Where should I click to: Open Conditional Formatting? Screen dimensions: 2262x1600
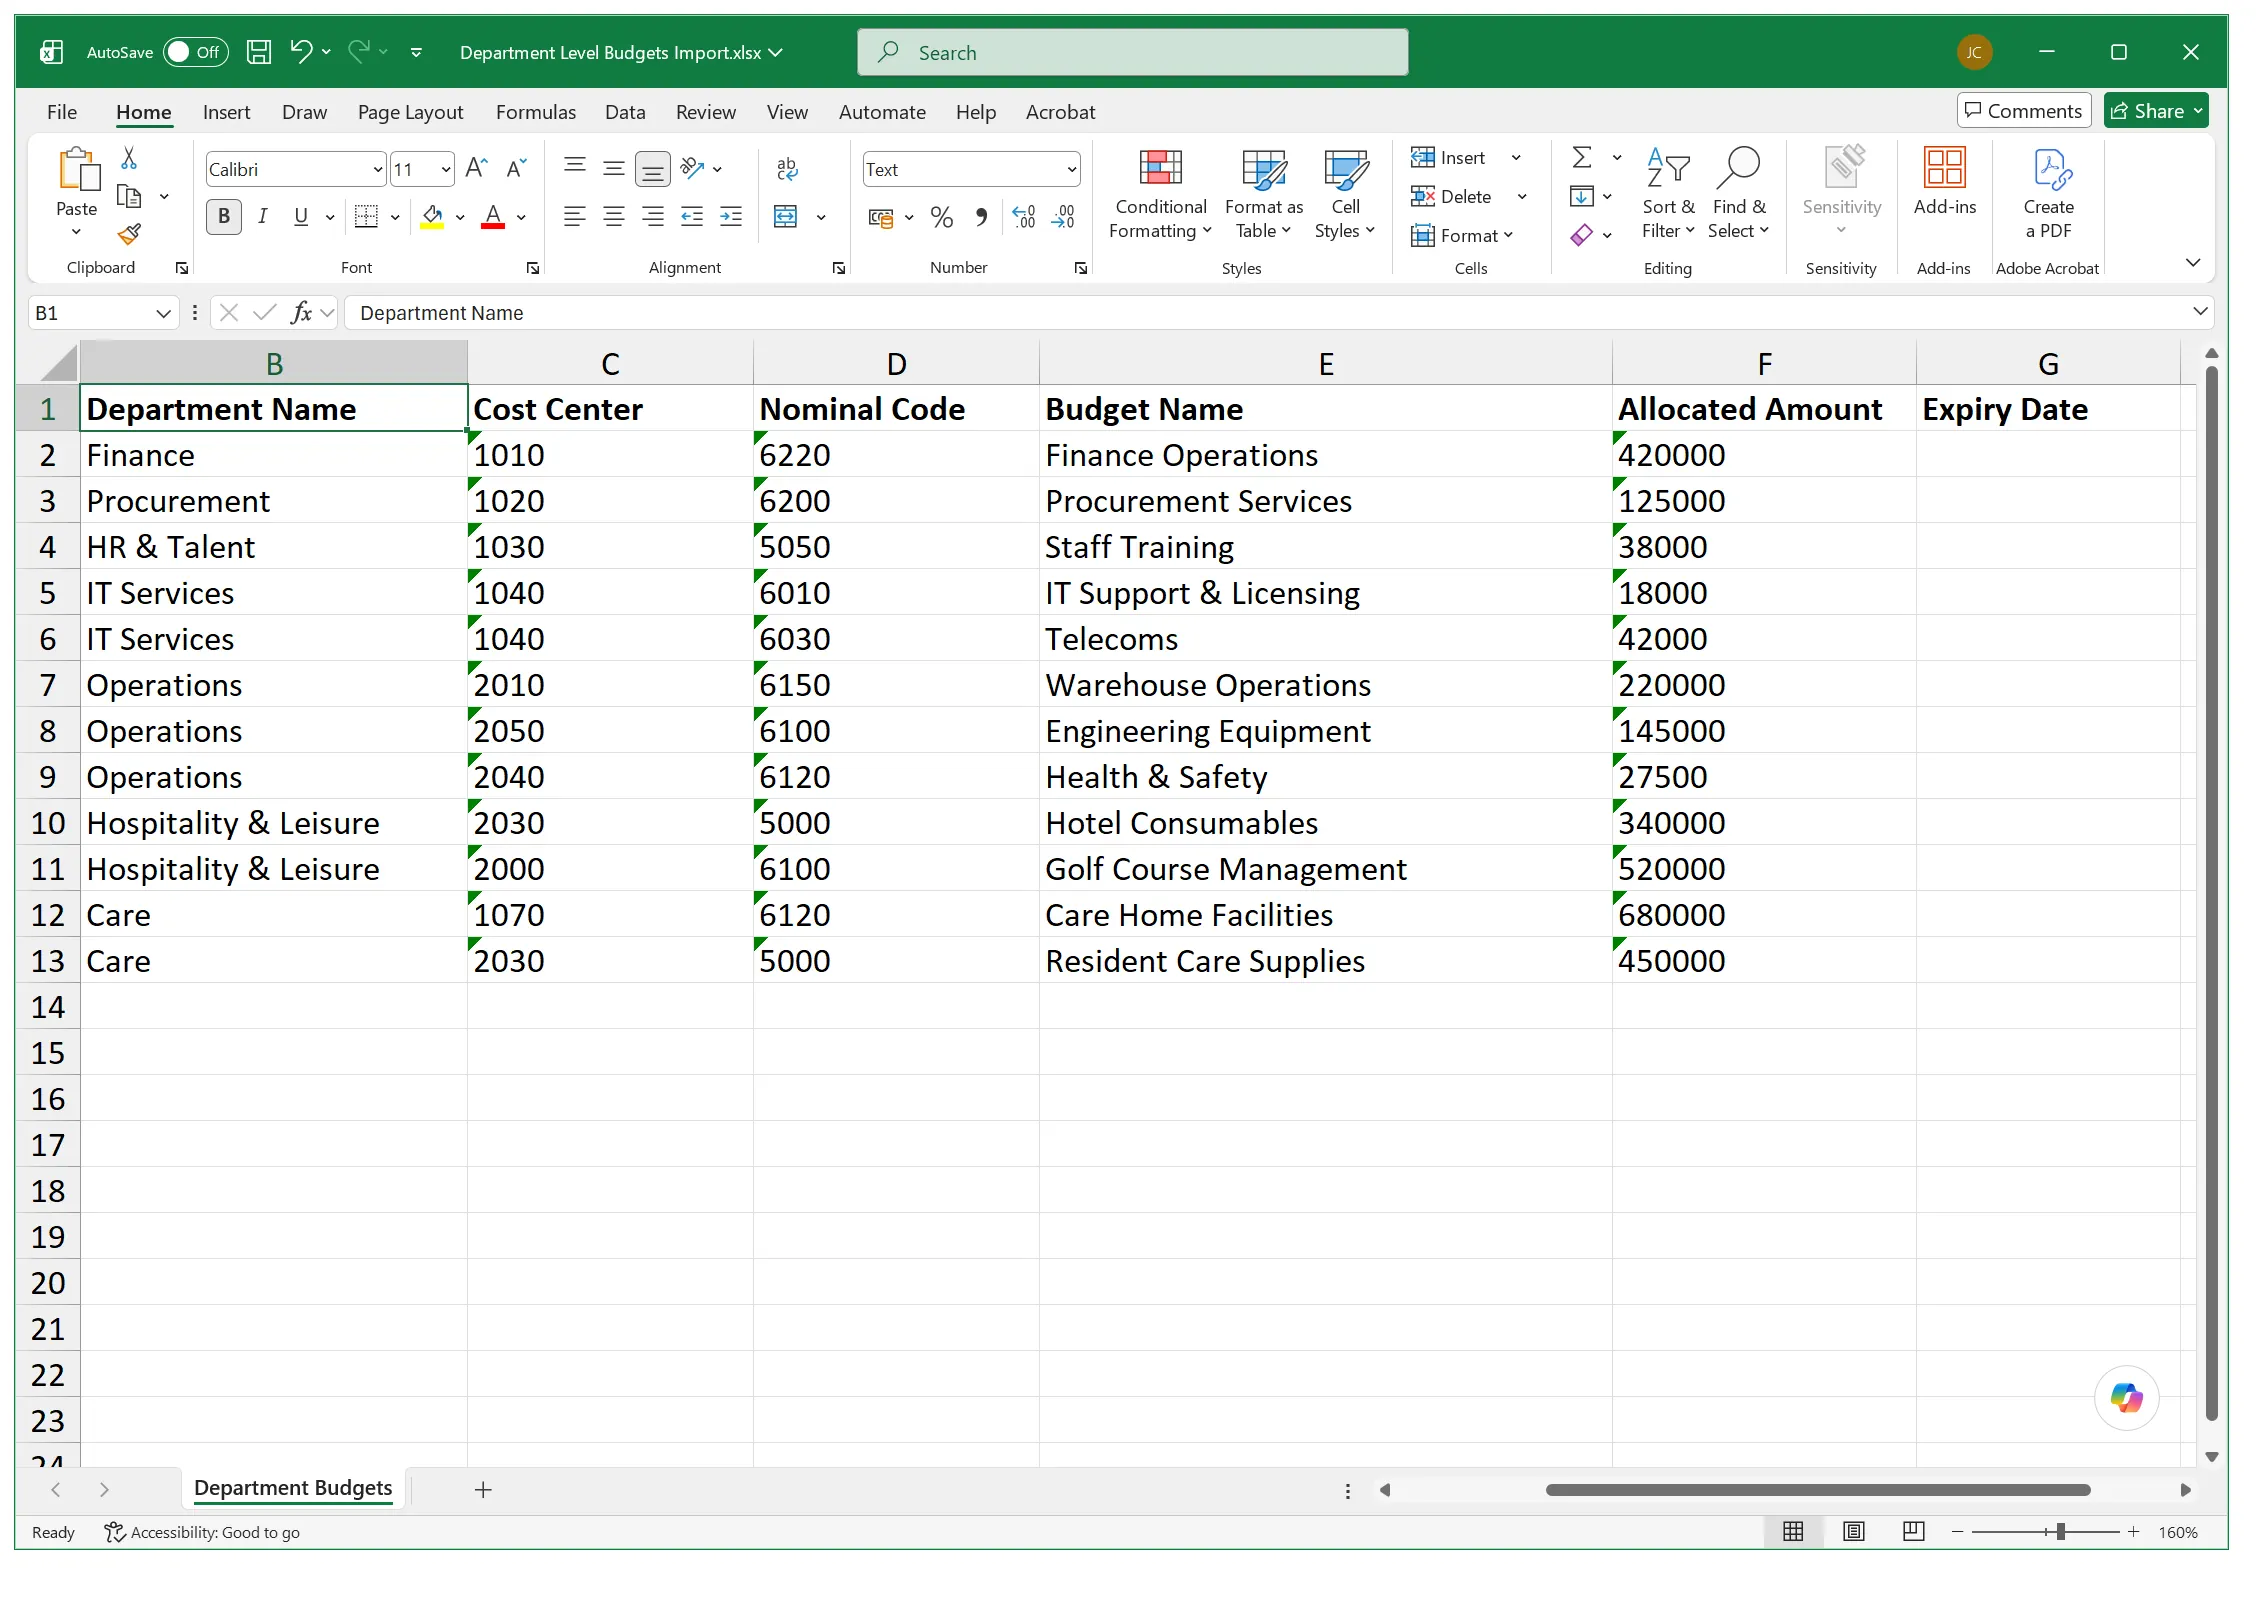(1160, 195)
